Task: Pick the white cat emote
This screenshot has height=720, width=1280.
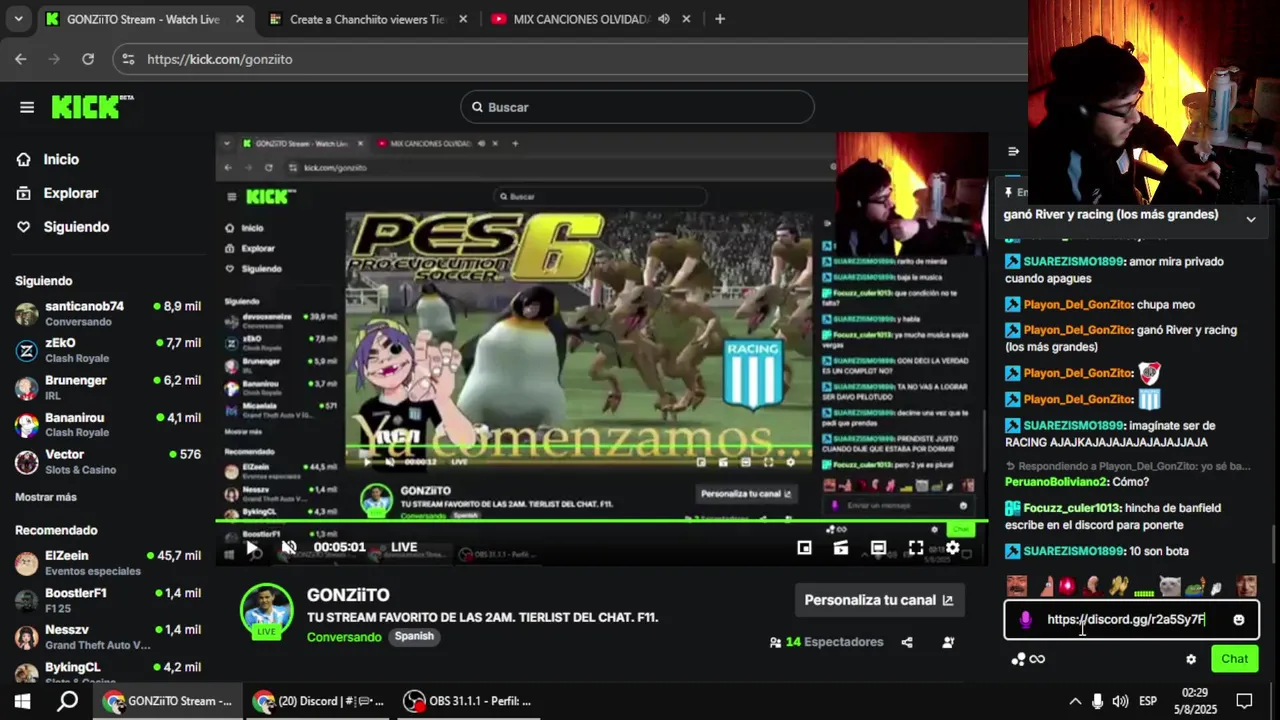Action: 1170,586
